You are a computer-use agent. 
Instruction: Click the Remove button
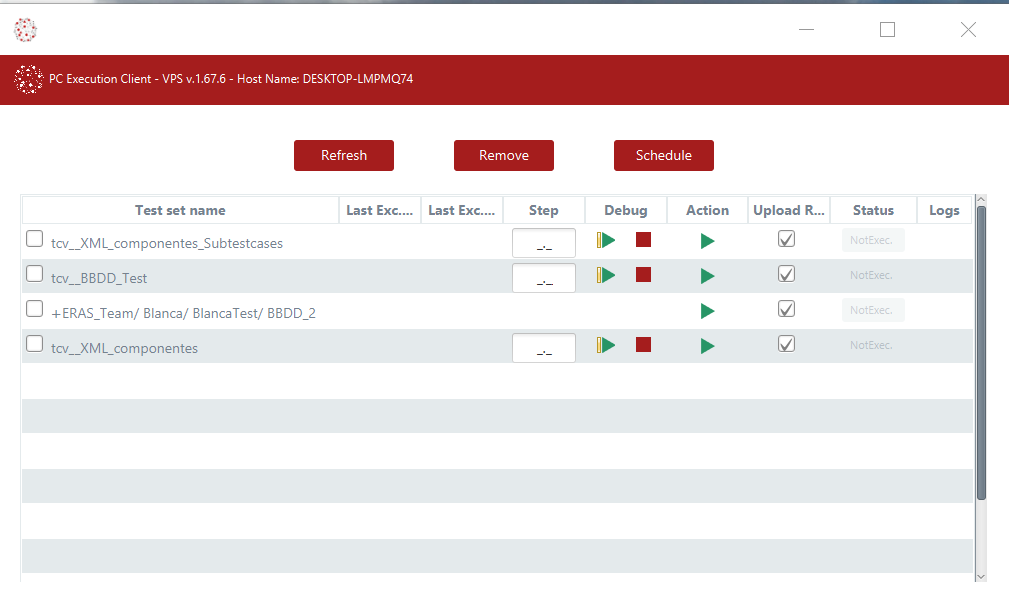click(x=504, y=155)
